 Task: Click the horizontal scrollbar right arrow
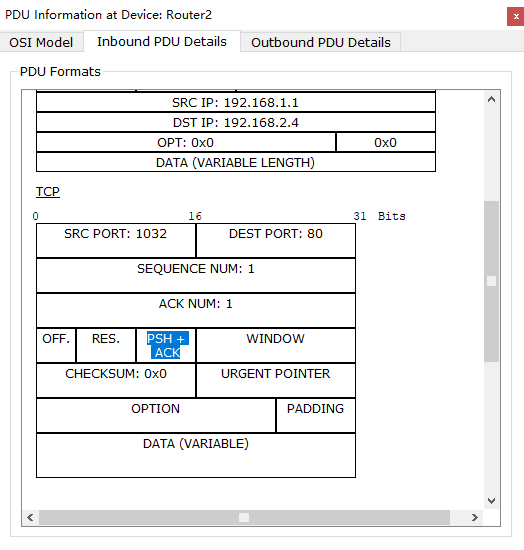click(x=475, y=517)
